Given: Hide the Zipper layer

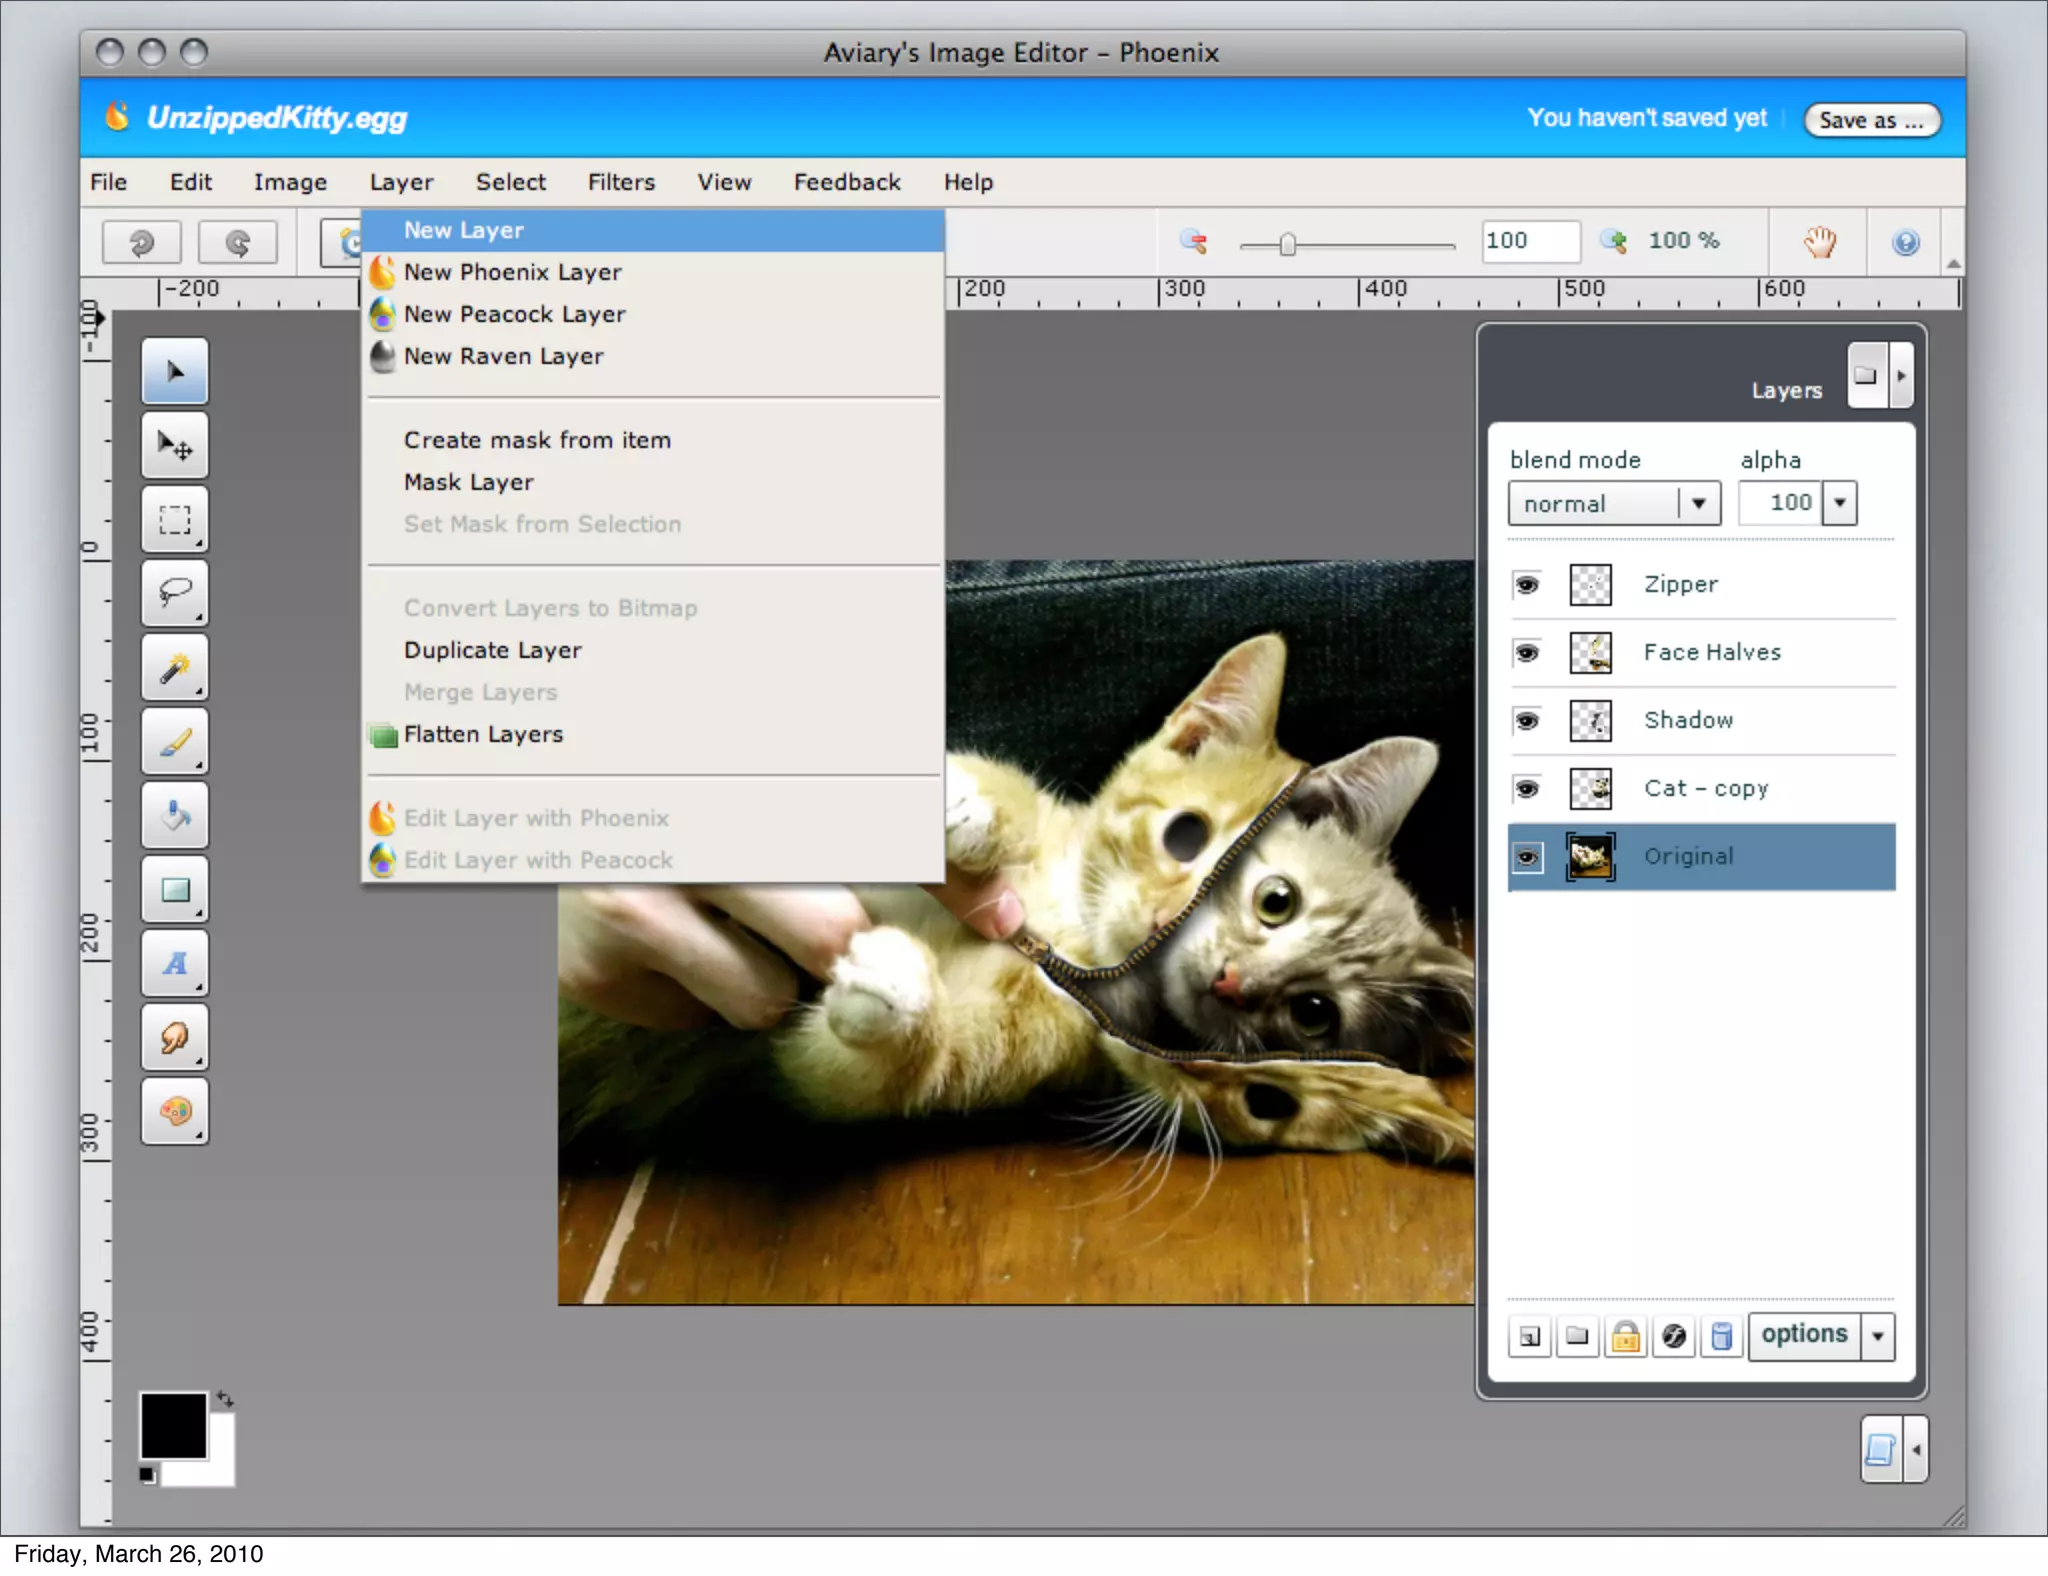Looking at the screenshot, I should tap(1527, 584).
